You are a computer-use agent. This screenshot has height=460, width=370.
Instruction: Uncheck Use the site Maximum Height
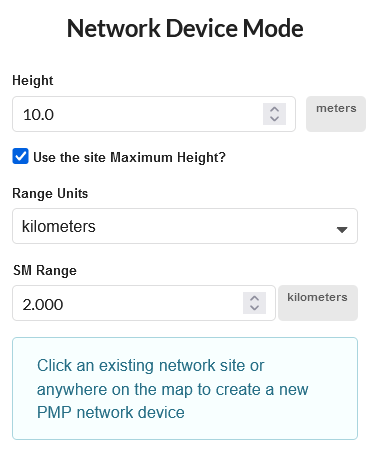(20, 156)
